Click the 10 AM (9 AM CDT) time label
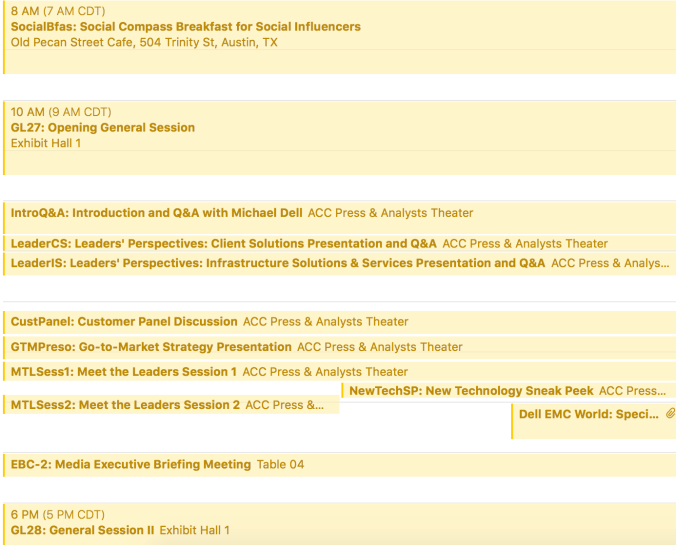Image resolution: width=676 pixels, height=545 pixels. pos(61,112)
